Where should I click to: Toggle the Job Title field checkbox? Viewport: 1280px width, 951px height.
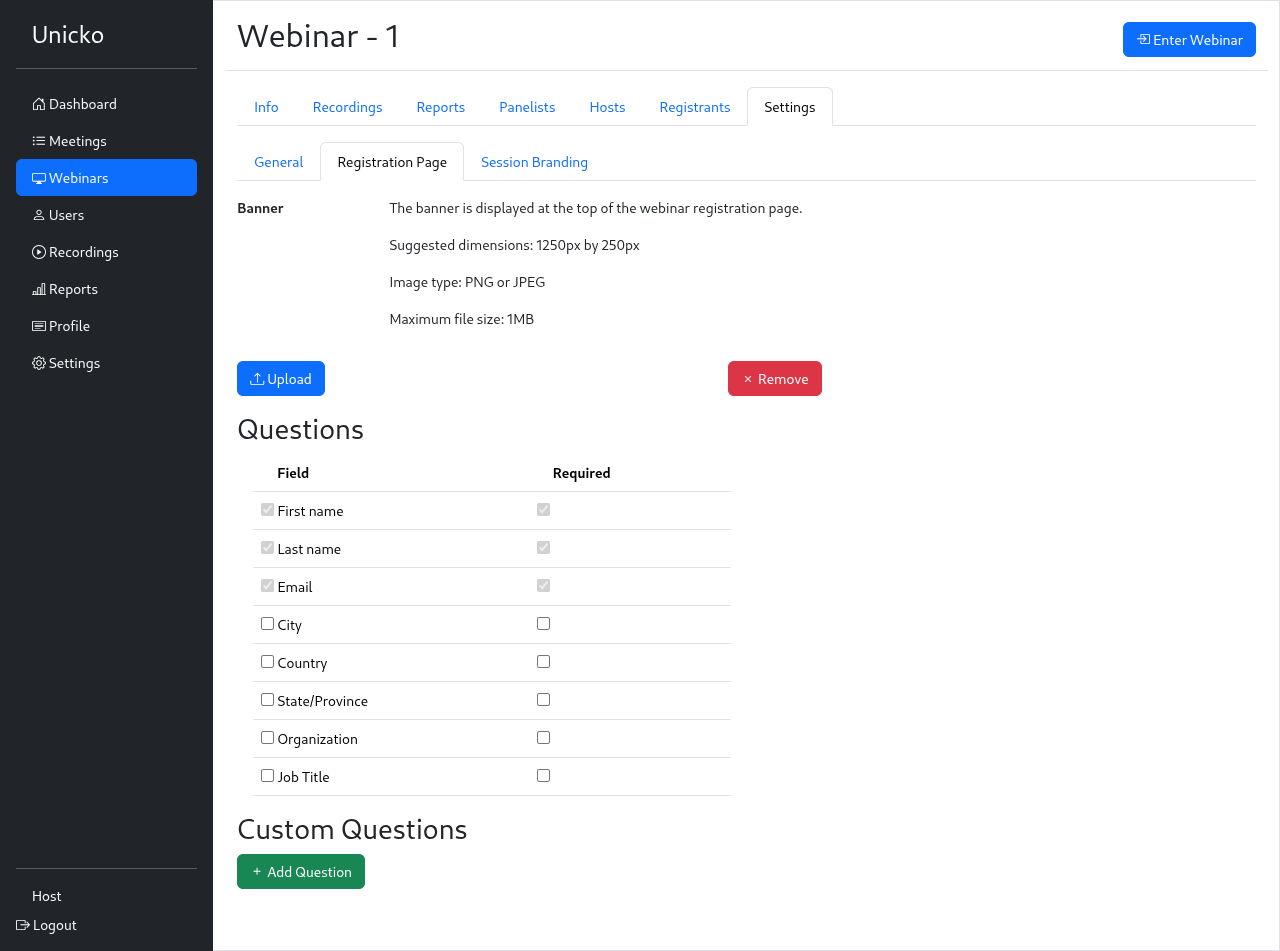pyautogui.click(x=267, y=776)
